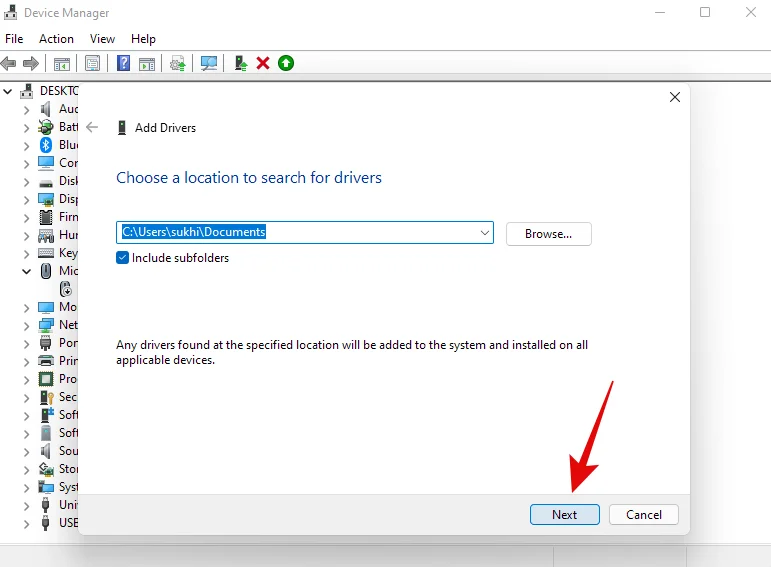771x567 pixels.
Task: Expand the Storage controllers node
Action: coord(27,470)
